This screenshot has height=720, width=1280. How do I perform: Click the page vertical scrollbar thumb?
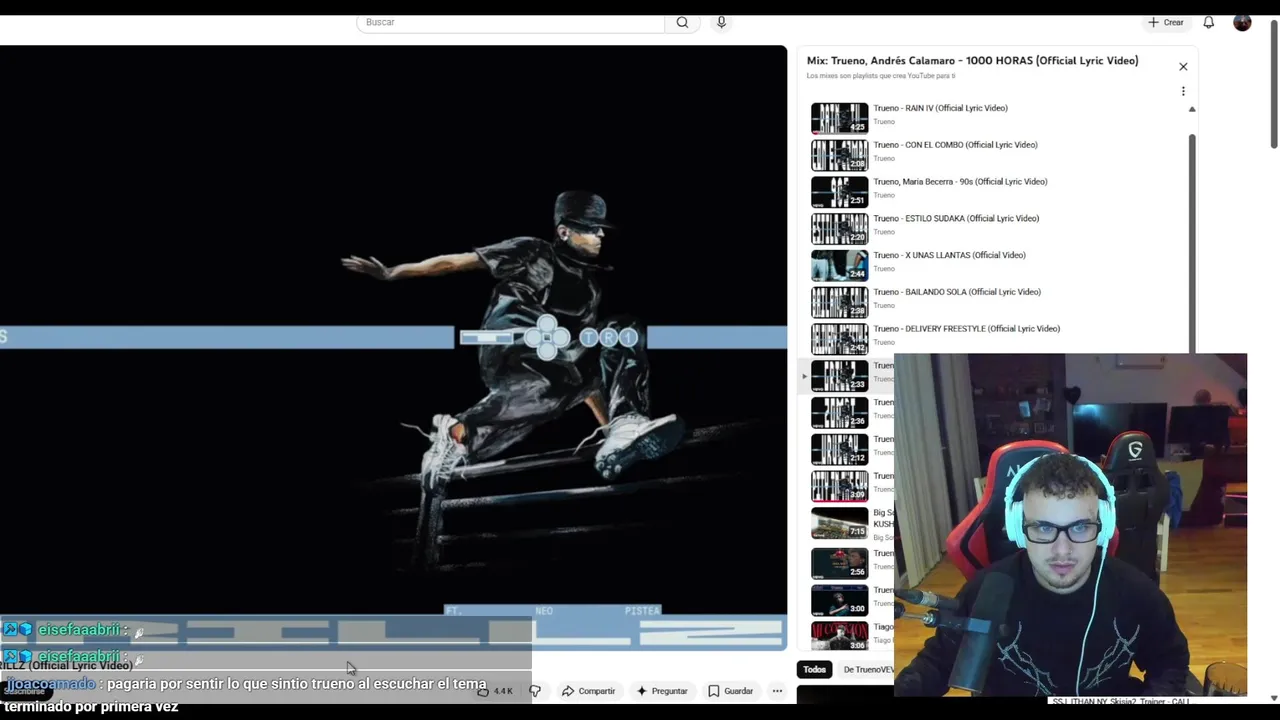pyautogui.click(x=1274, y=85)
